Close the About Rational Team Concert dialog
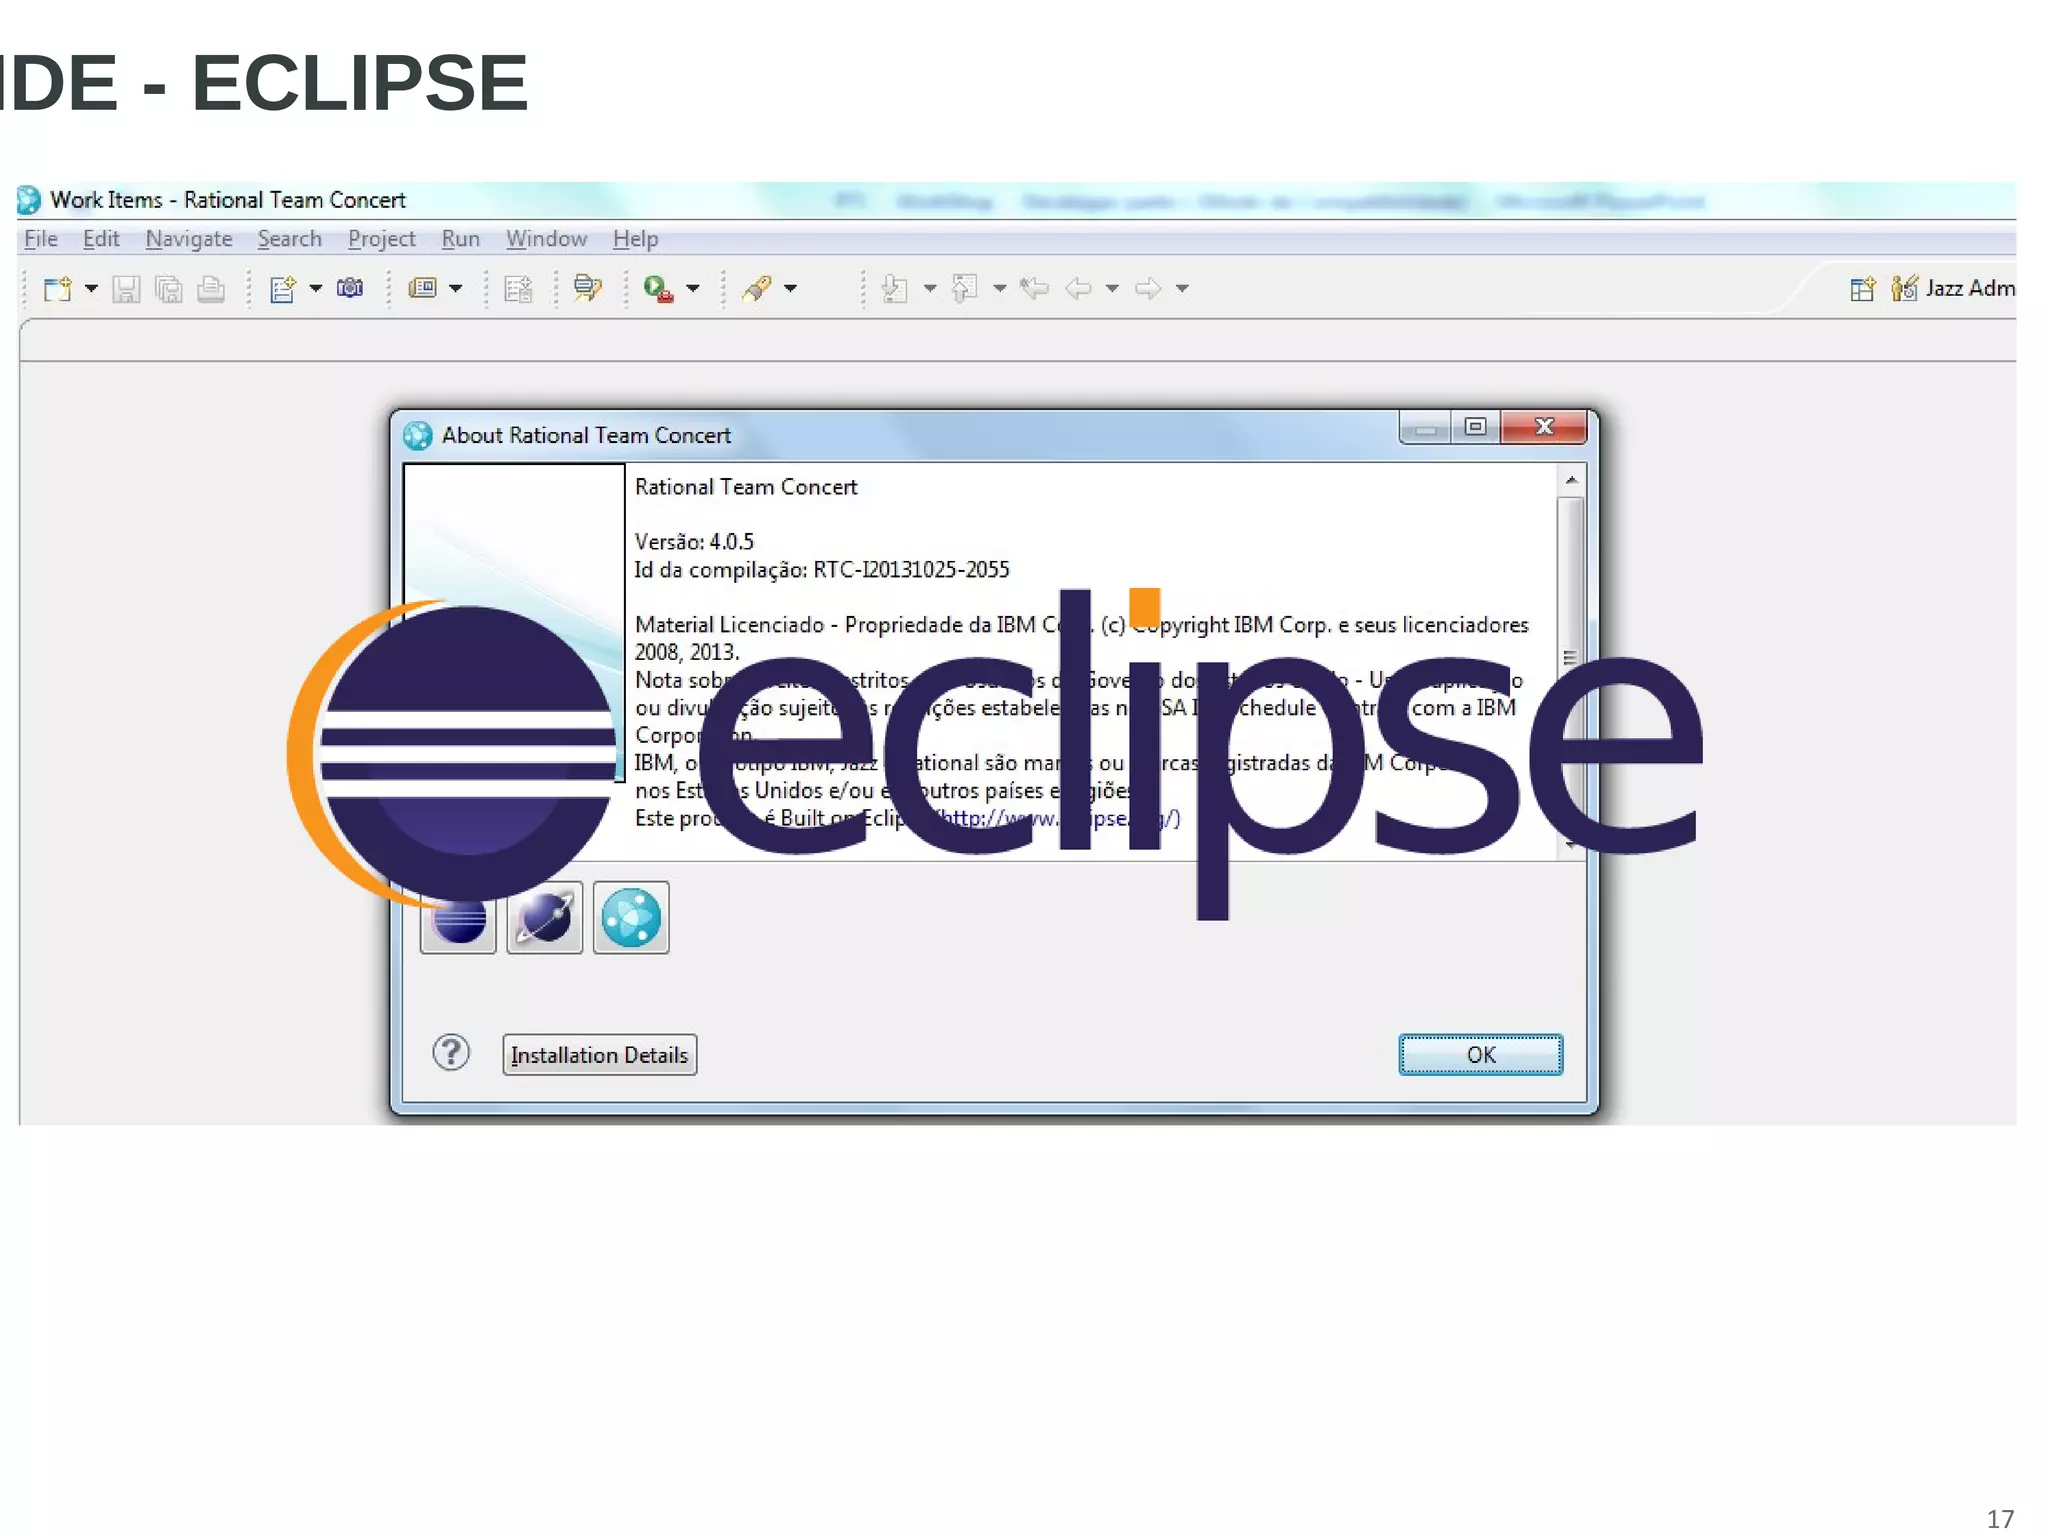This screenshot has height=1536, width=2048. (x=1544, y=427)
